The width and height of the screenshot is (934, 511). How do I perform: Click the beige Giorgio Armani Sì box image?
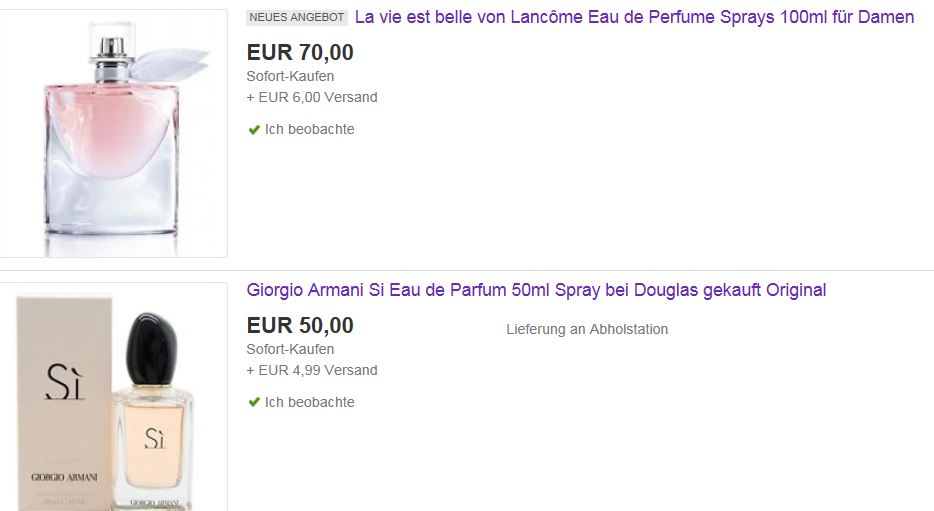tap(64, 402)
